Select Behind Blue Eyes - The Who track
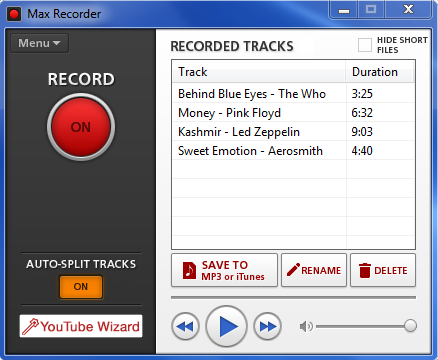Image resolution: width=438 pixels, height=360 pixels. (293, 94)
